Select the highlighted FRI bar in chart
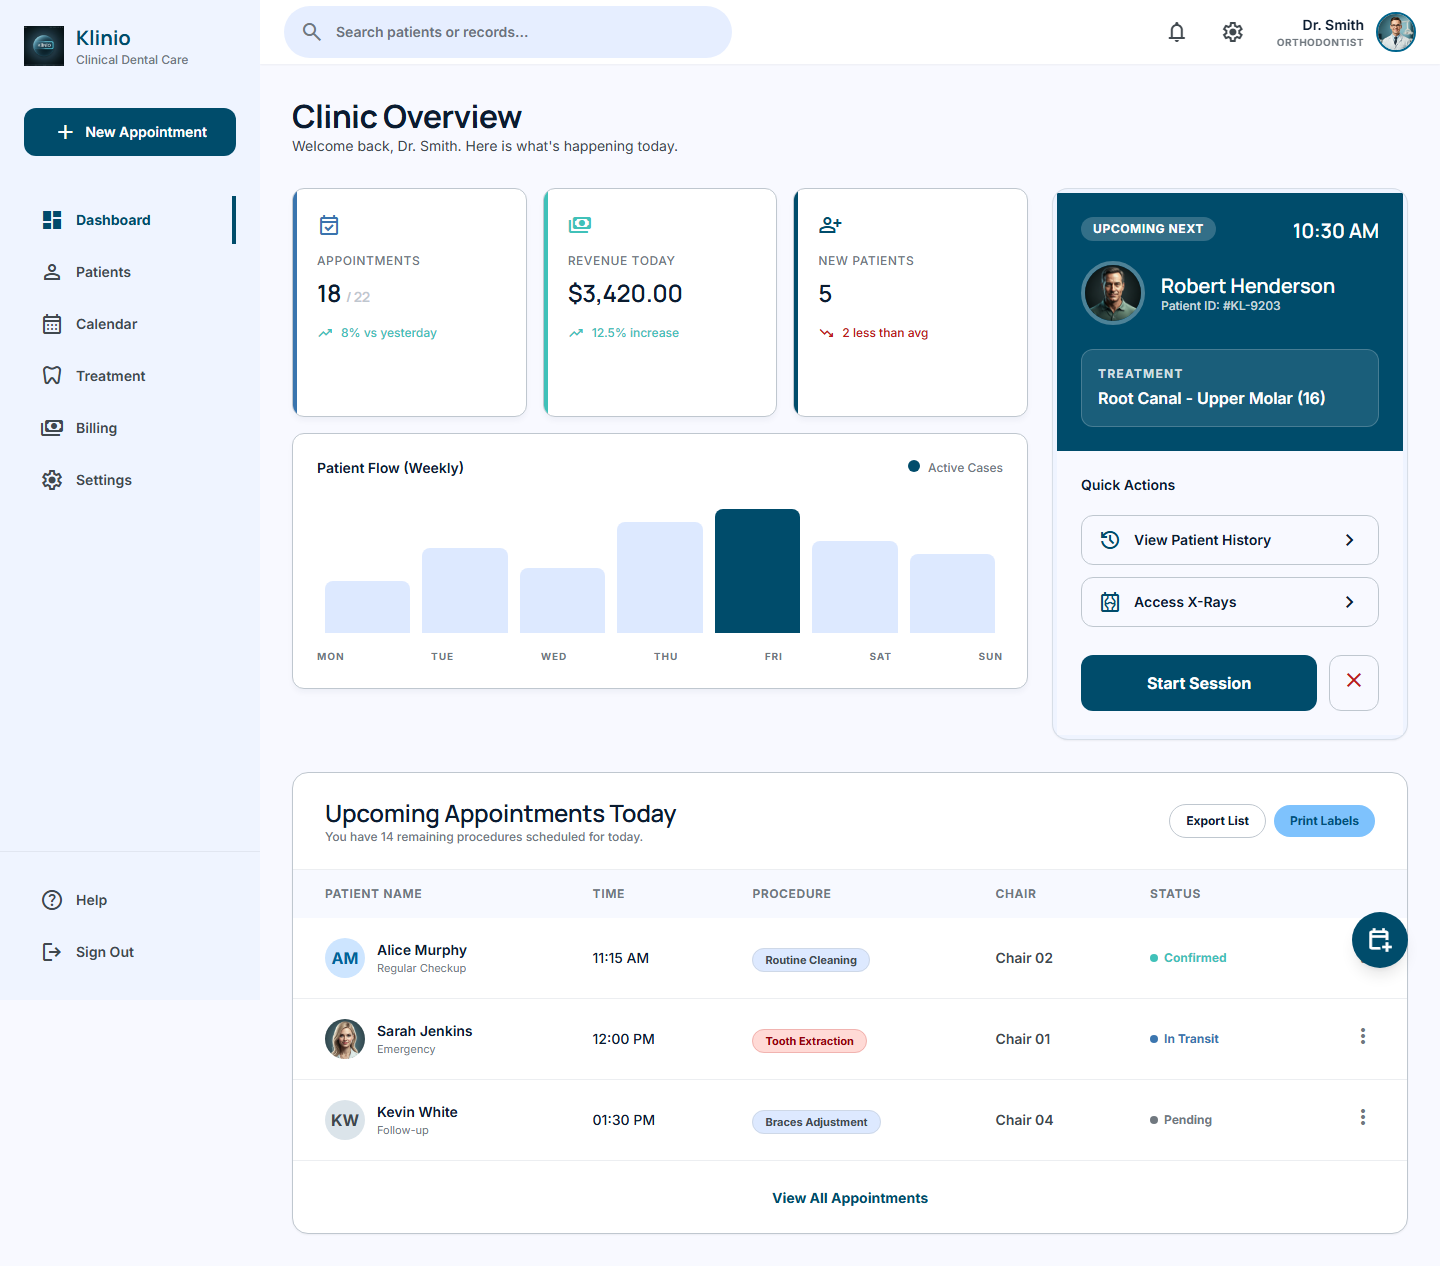 pyautogui.click(x=757, y=571)
